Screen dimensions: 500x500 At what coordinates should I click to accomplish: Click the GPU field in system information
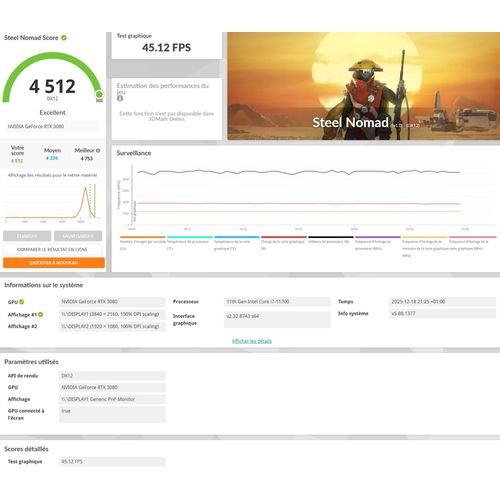[x=112, y=302]
